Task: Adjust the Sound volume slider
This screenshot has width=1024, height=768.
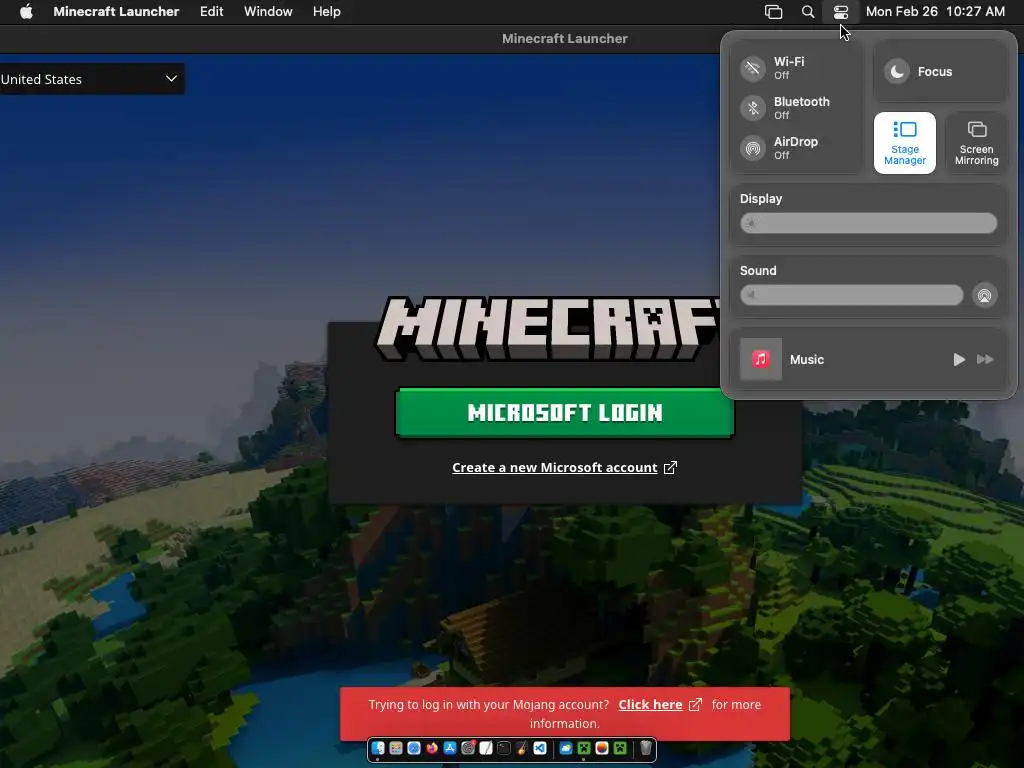Action: click(852, 295)
